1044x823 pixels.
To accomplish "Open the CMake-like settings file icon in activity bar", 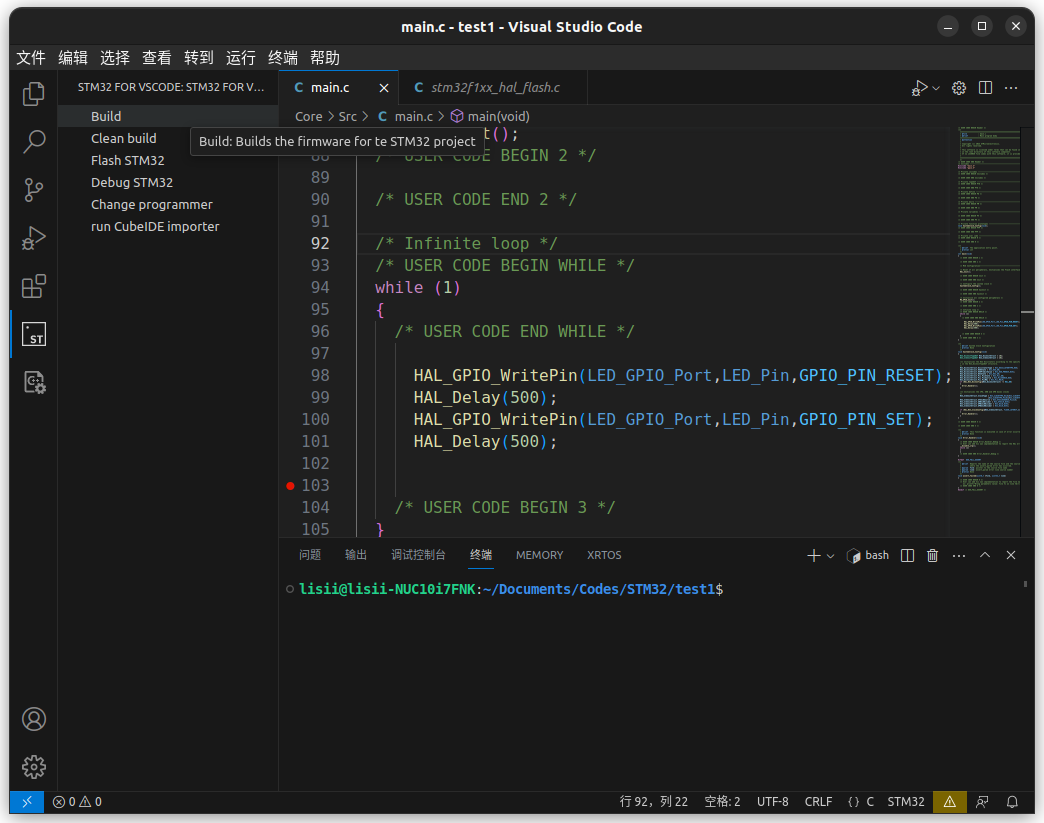I will (x=33, y=382).
